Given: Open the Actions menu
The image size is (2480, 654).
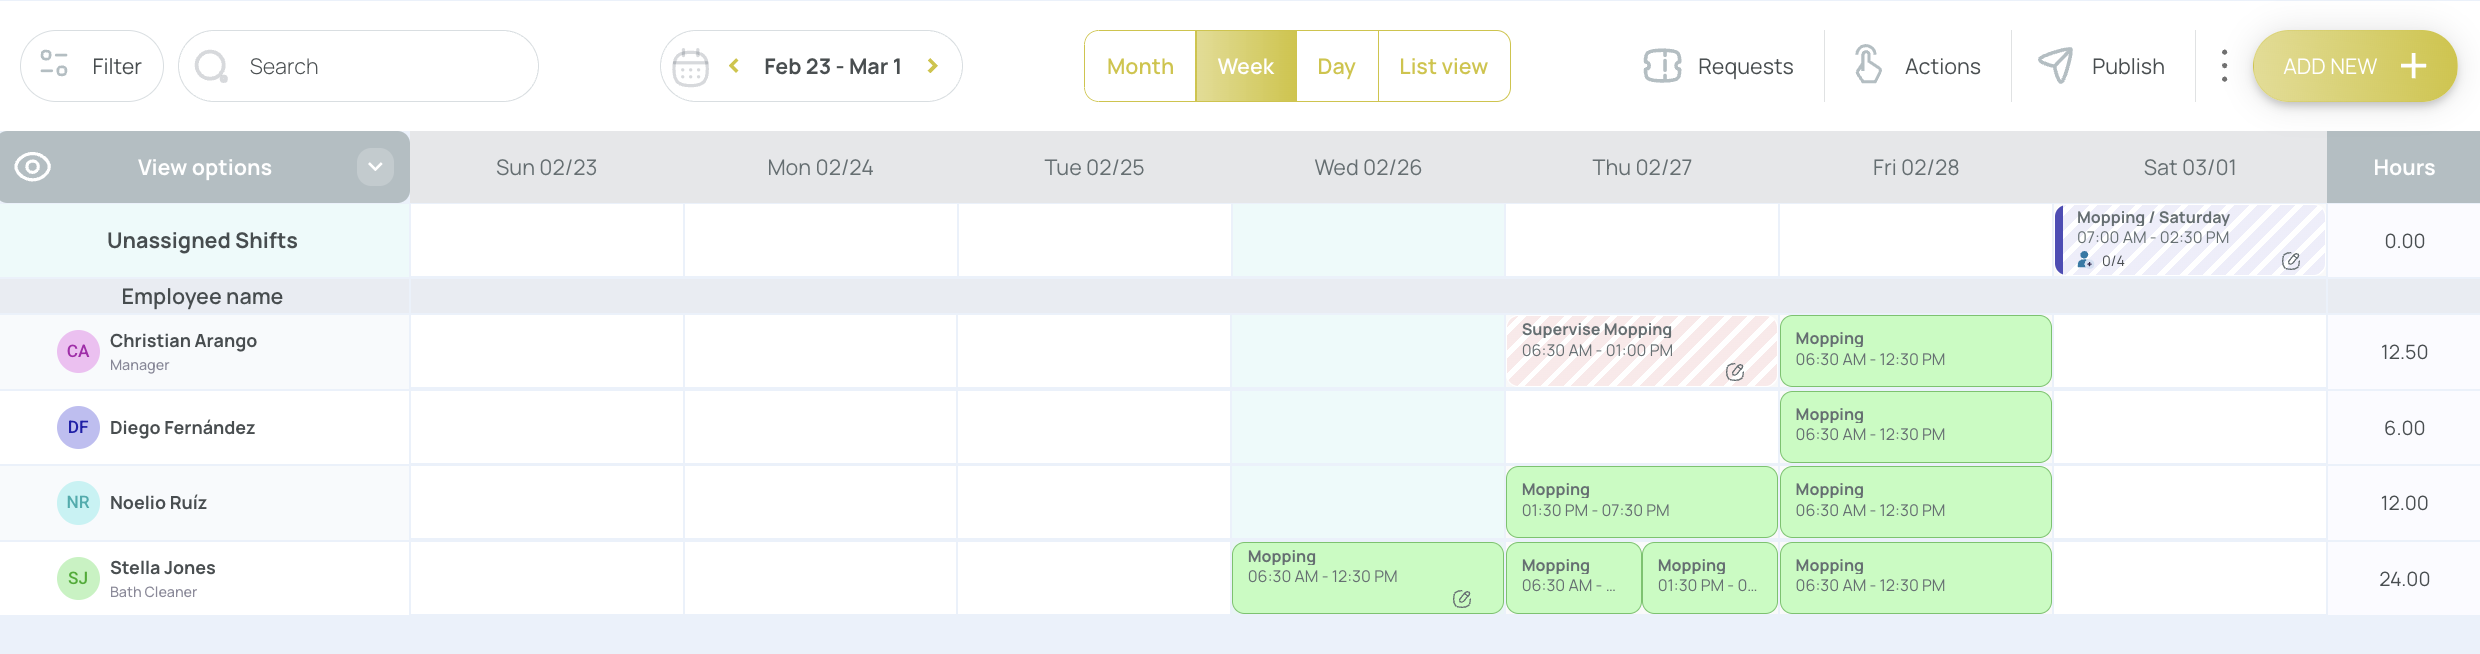Looking at the screenshot, I should point(1918,66).
